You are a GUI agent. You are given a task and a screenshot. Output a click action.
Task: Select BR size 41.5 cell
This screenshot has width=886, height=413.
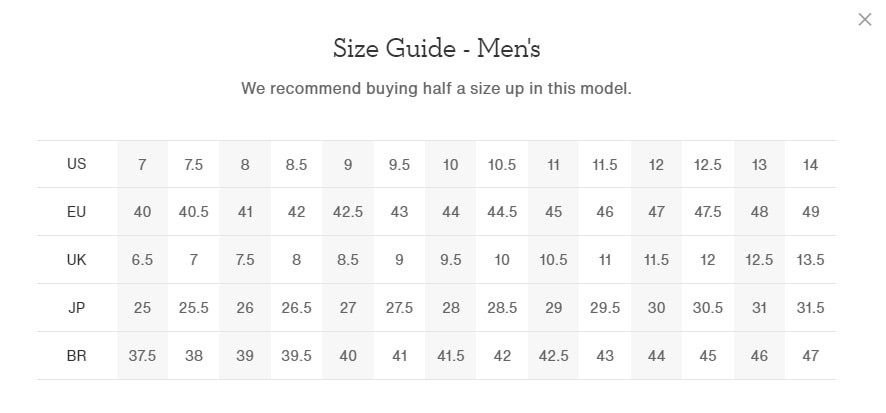click(451, 356)
